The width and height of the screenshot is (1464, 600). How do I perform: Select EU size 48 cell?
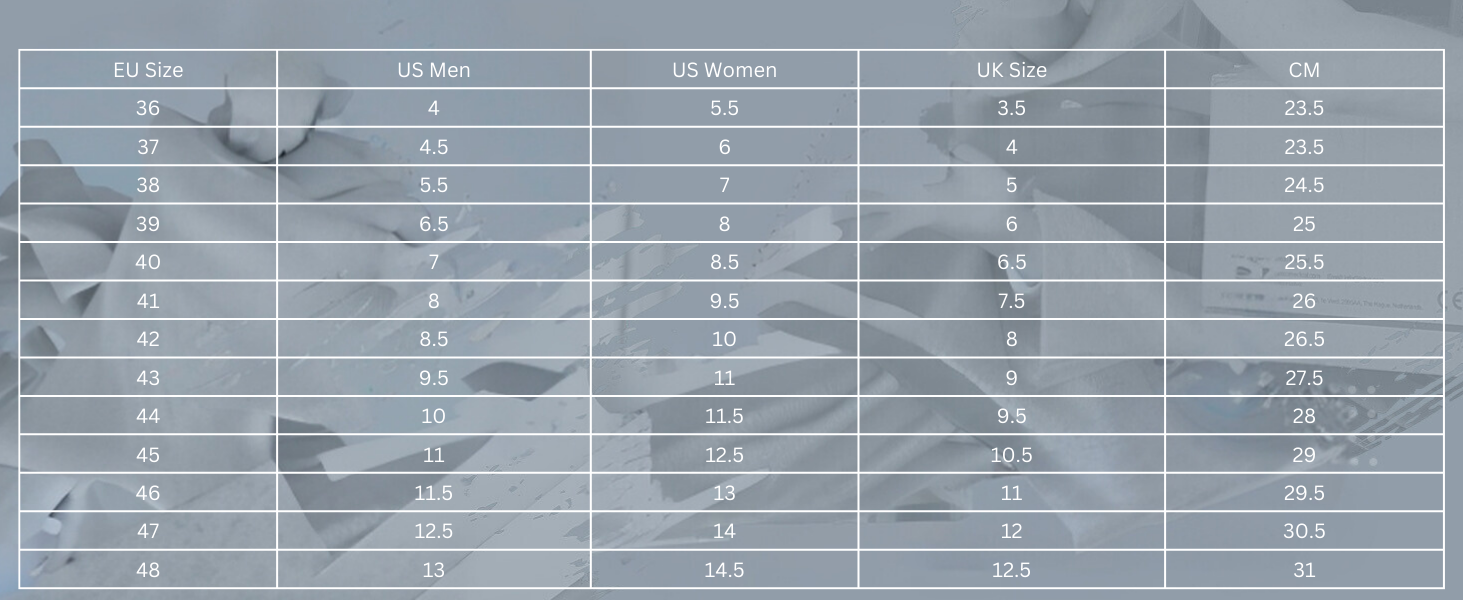[148, 570]
